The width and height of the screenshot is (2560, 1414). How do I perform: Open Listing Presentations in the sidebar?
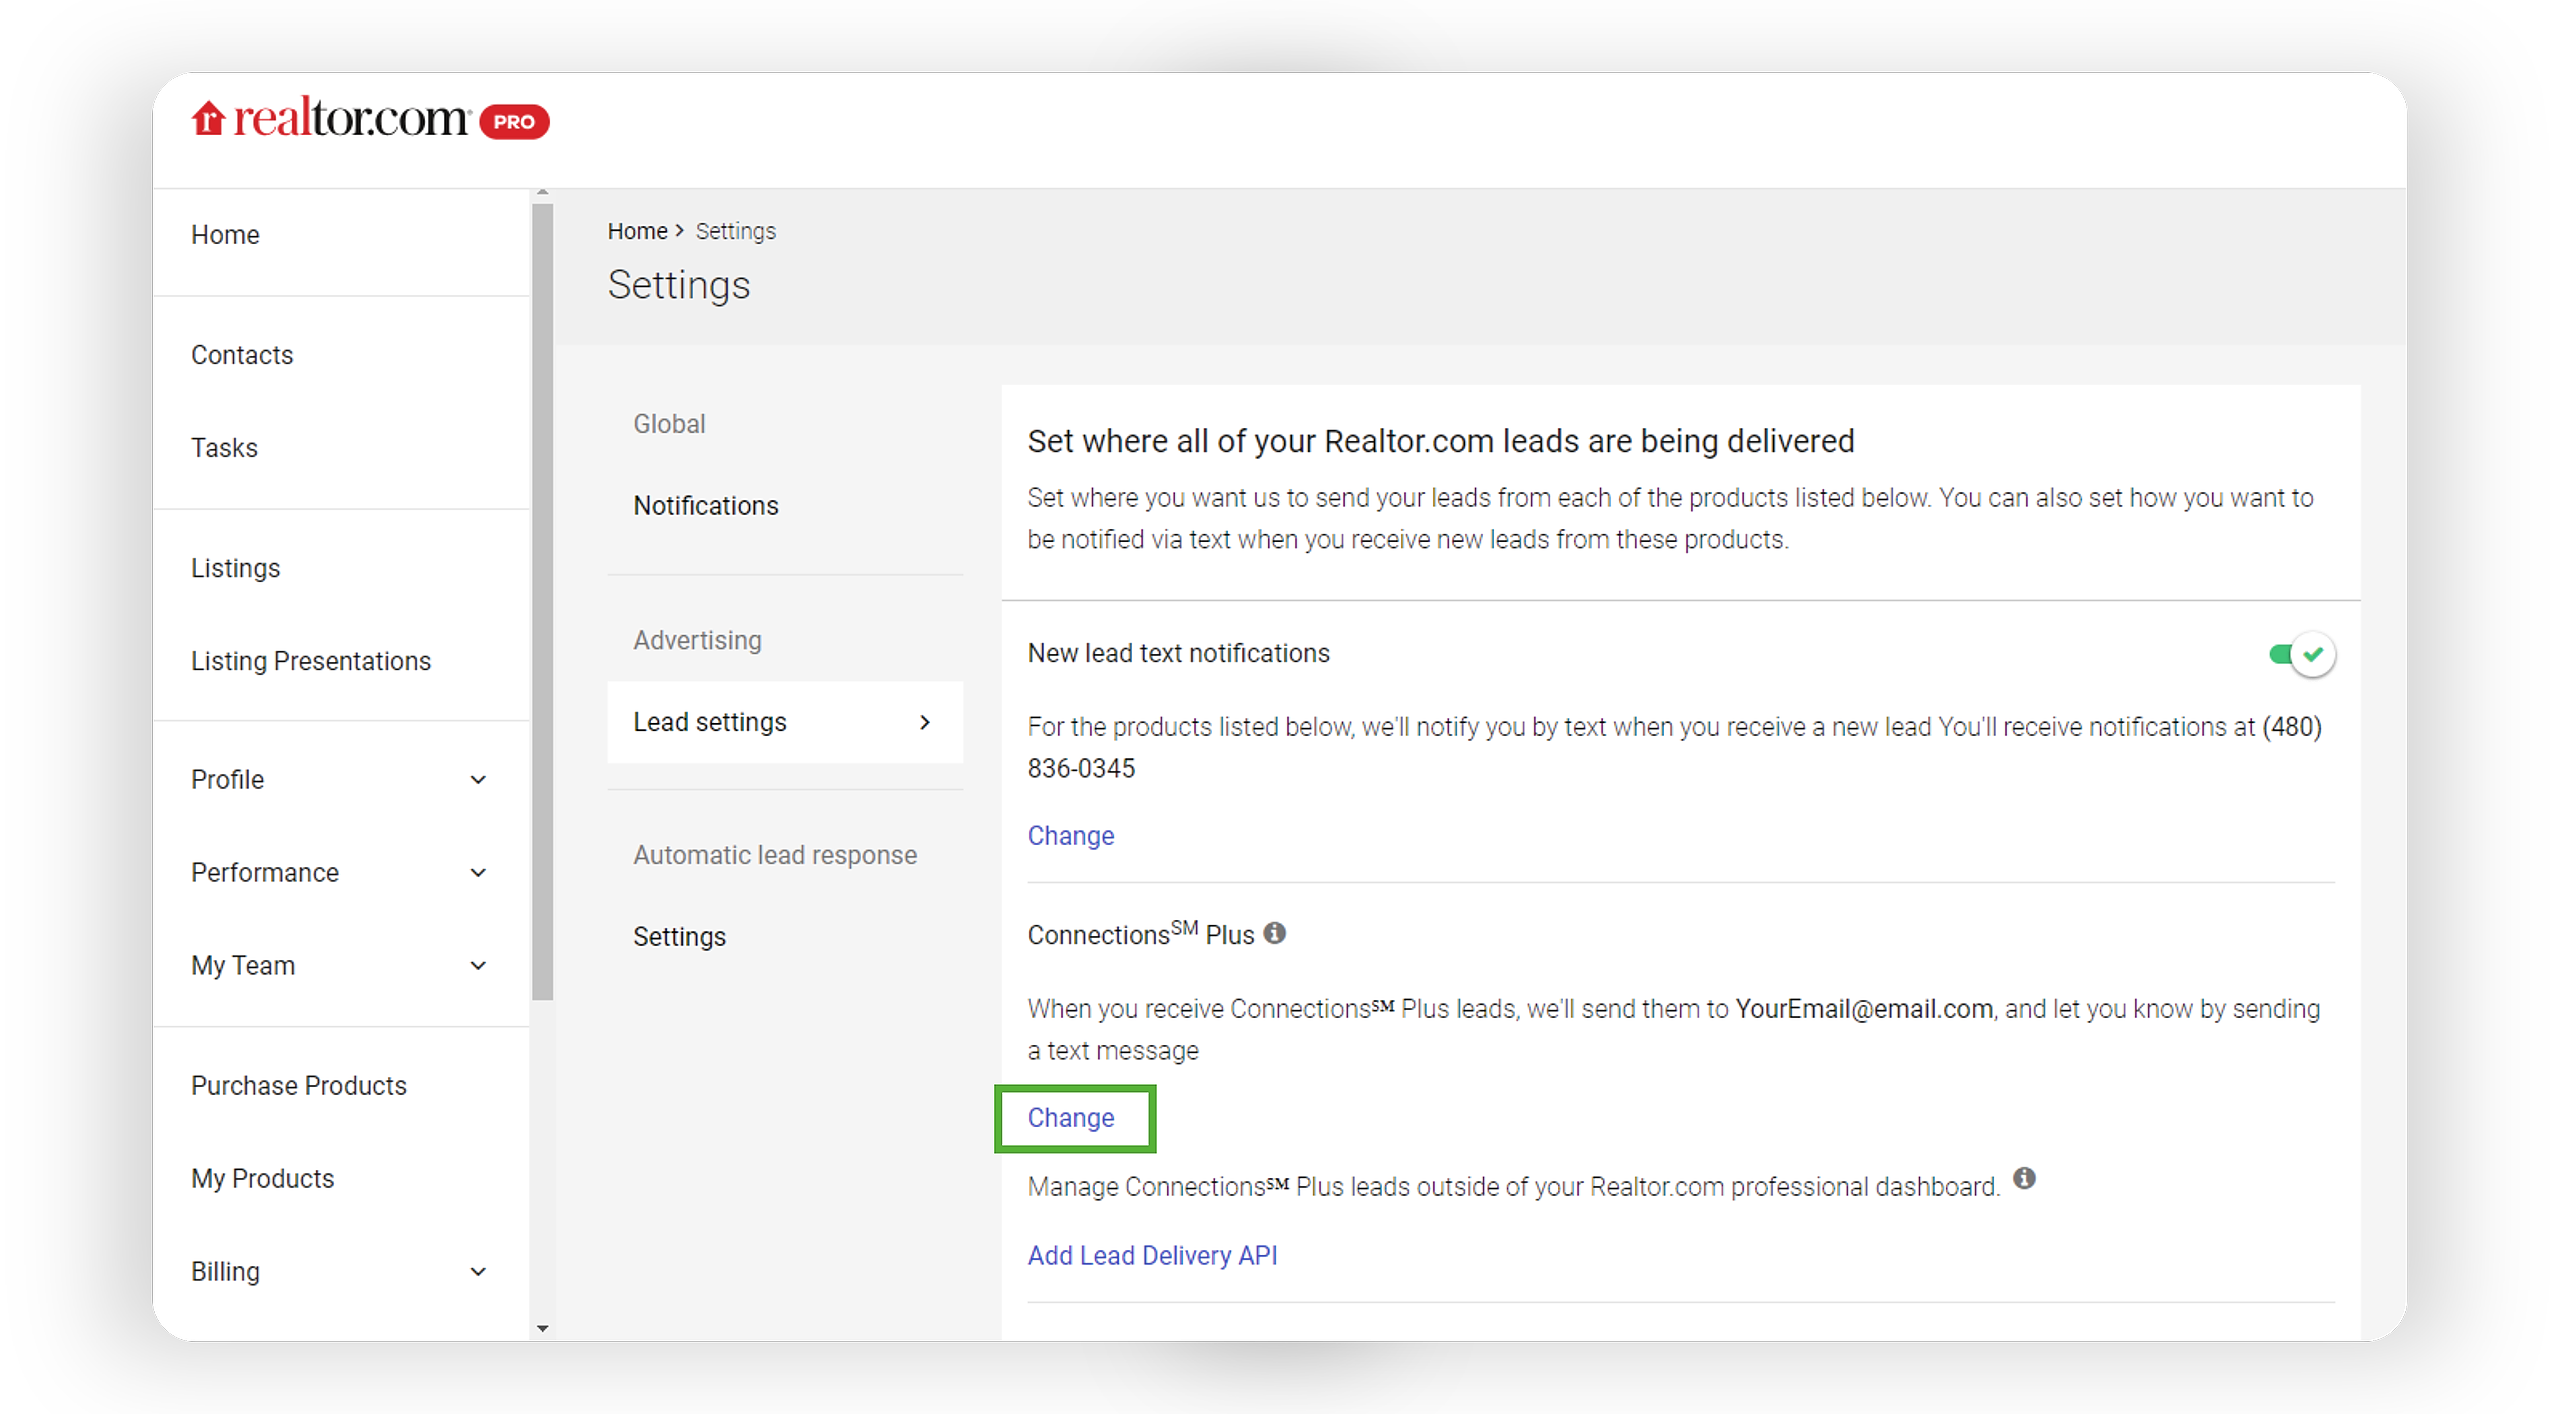(x=311, y=661)
